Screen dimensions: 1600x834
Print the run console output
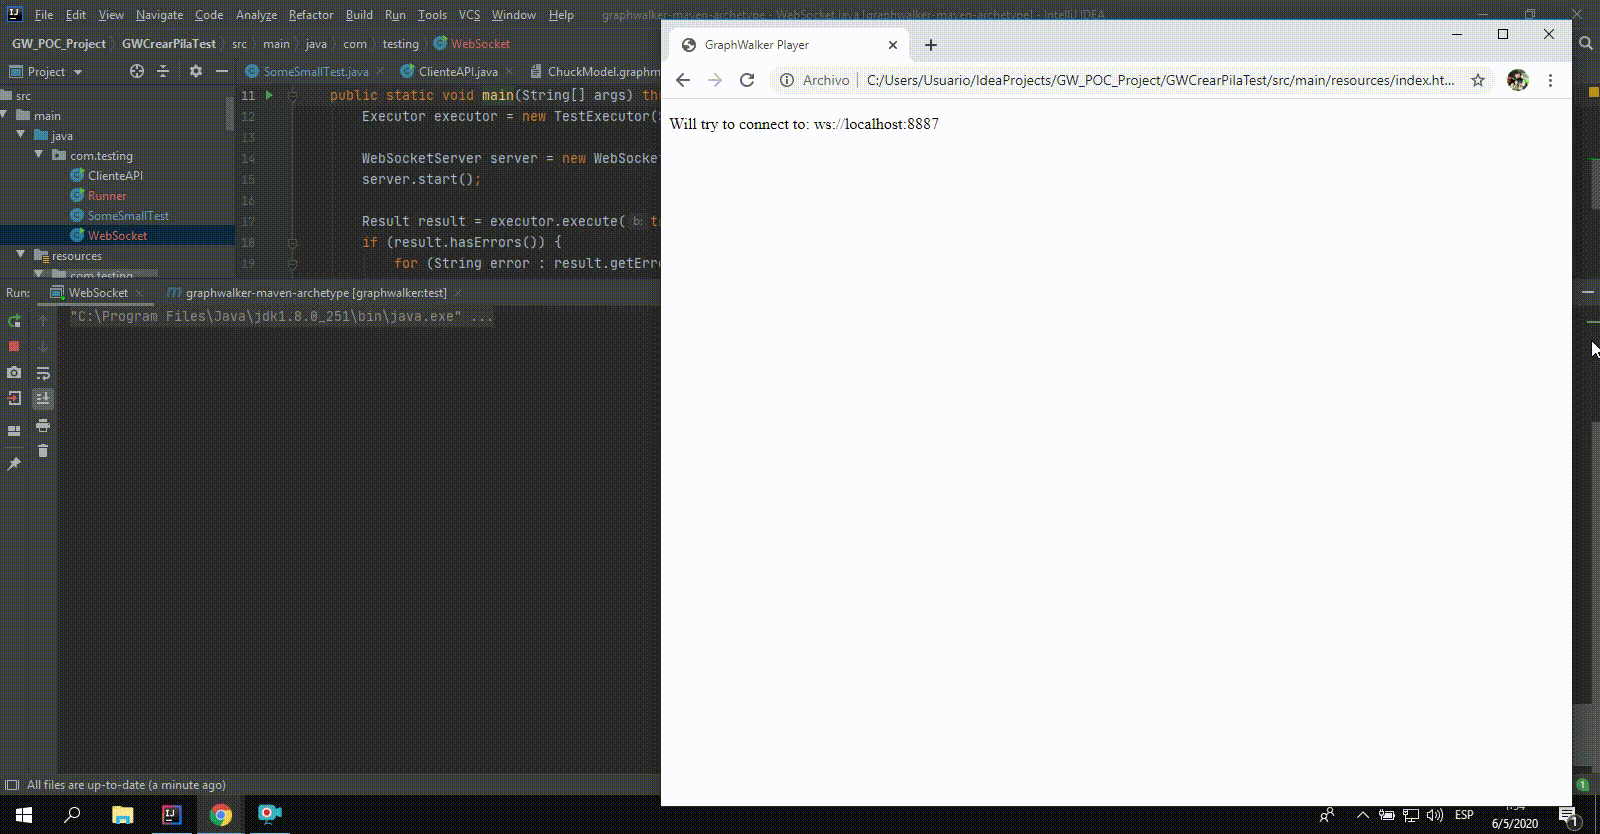pyautogui.click(x=43, y=426)
